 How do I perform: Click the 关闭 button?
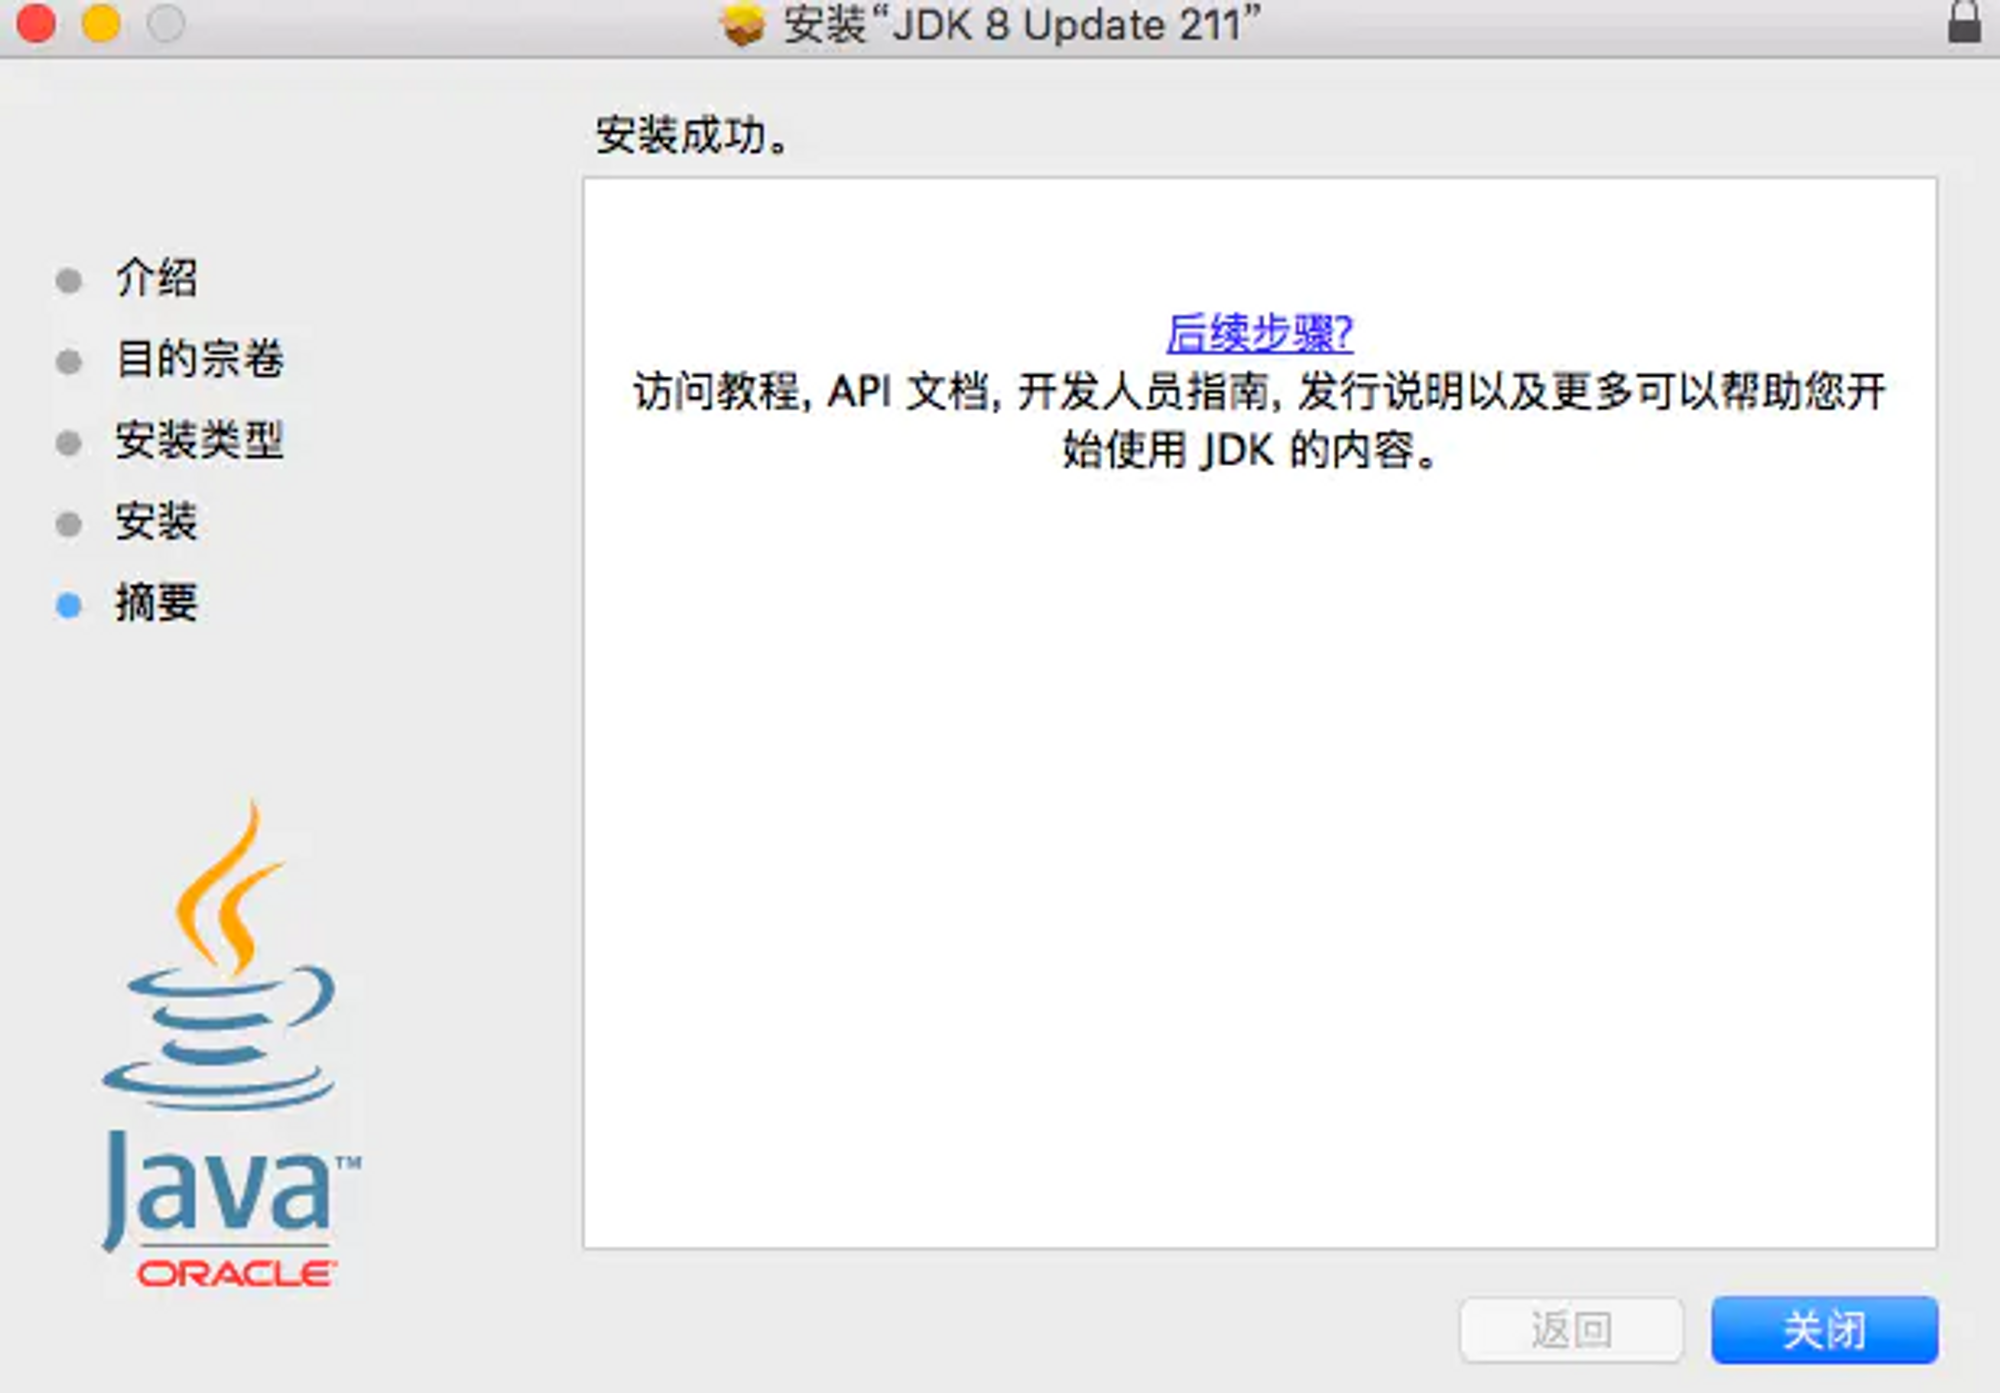click(x=1824, y=1330)
